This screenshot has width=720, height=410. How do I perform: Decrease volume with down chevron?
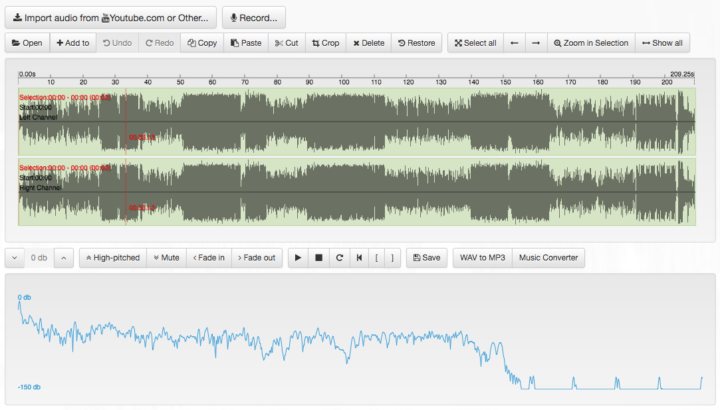[x=15, y=258]
